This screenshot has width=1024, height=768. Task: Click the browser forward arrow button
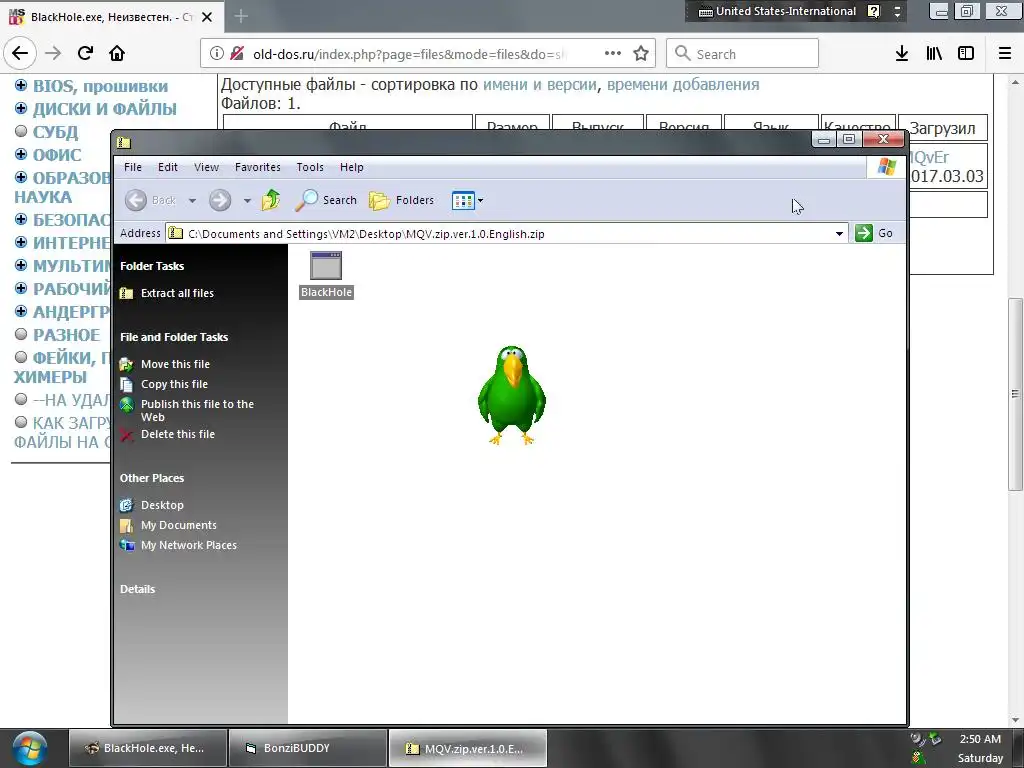(53, 54)
